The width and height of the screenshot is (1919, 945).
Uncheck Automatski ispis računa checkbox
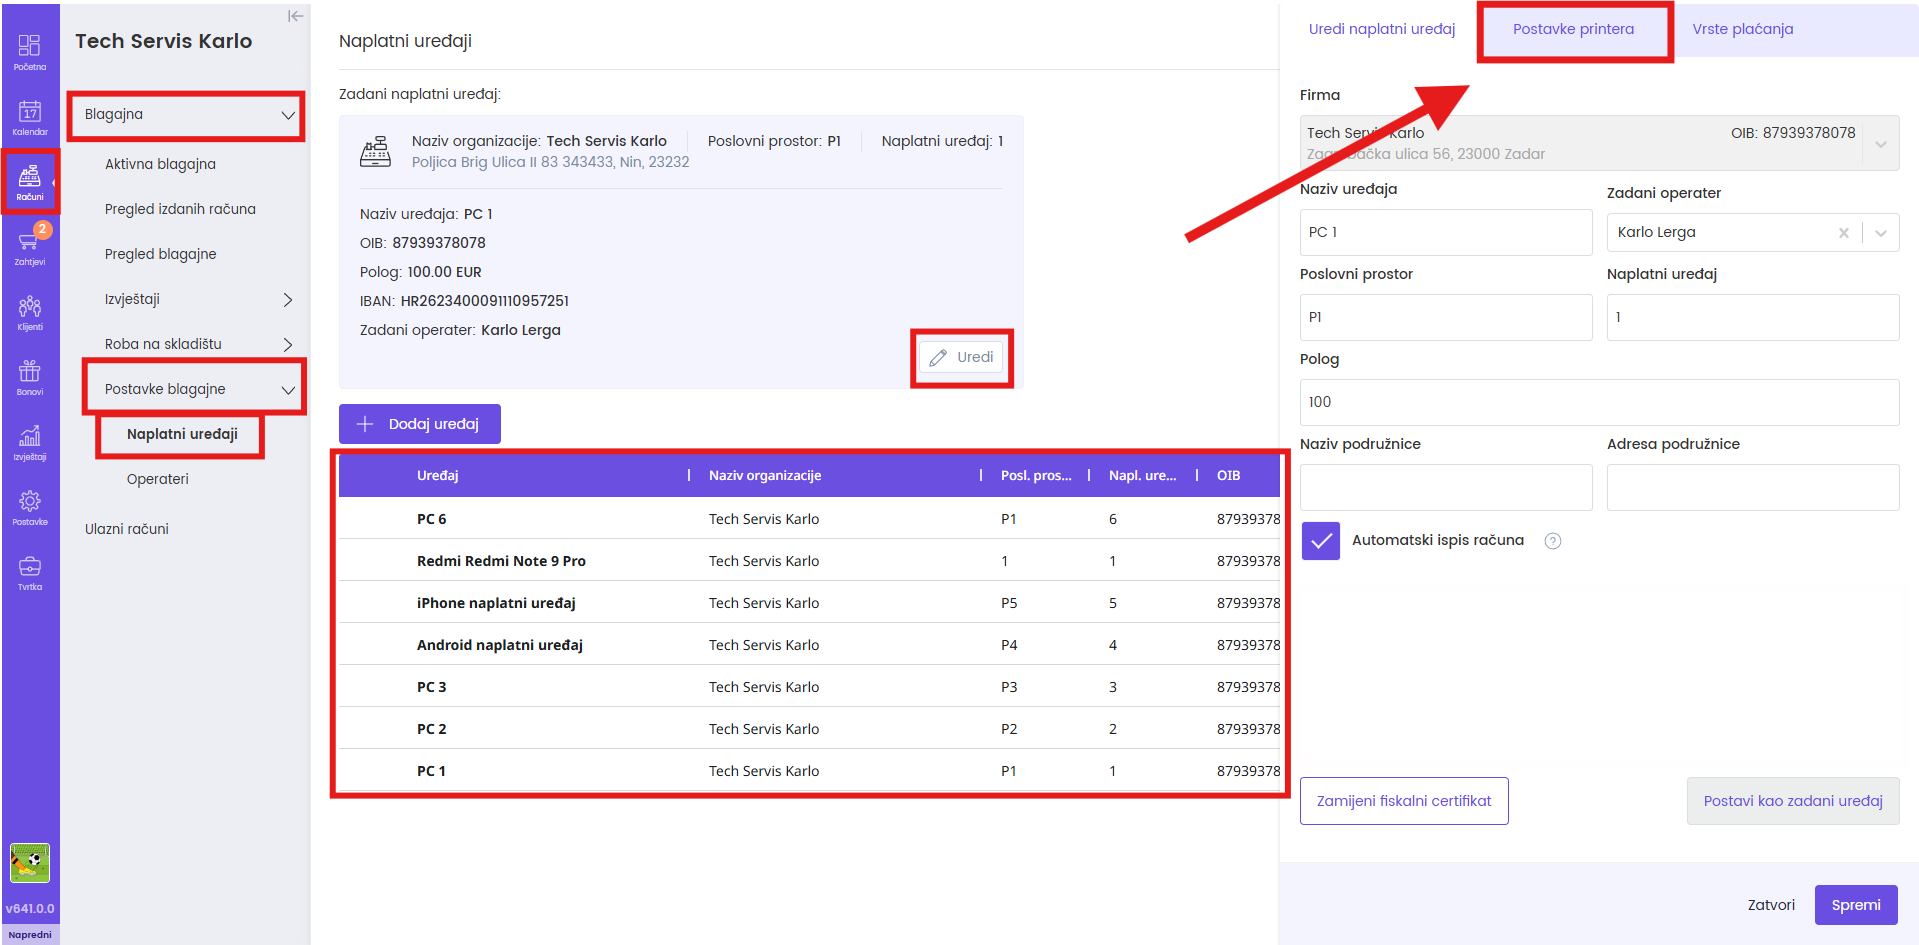coord(1320,541)
